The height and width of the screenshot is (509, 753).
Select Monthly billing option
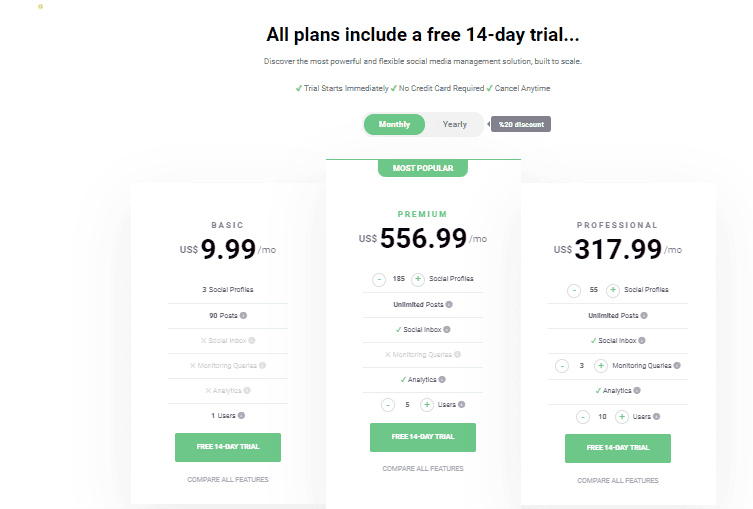[395, 125]
